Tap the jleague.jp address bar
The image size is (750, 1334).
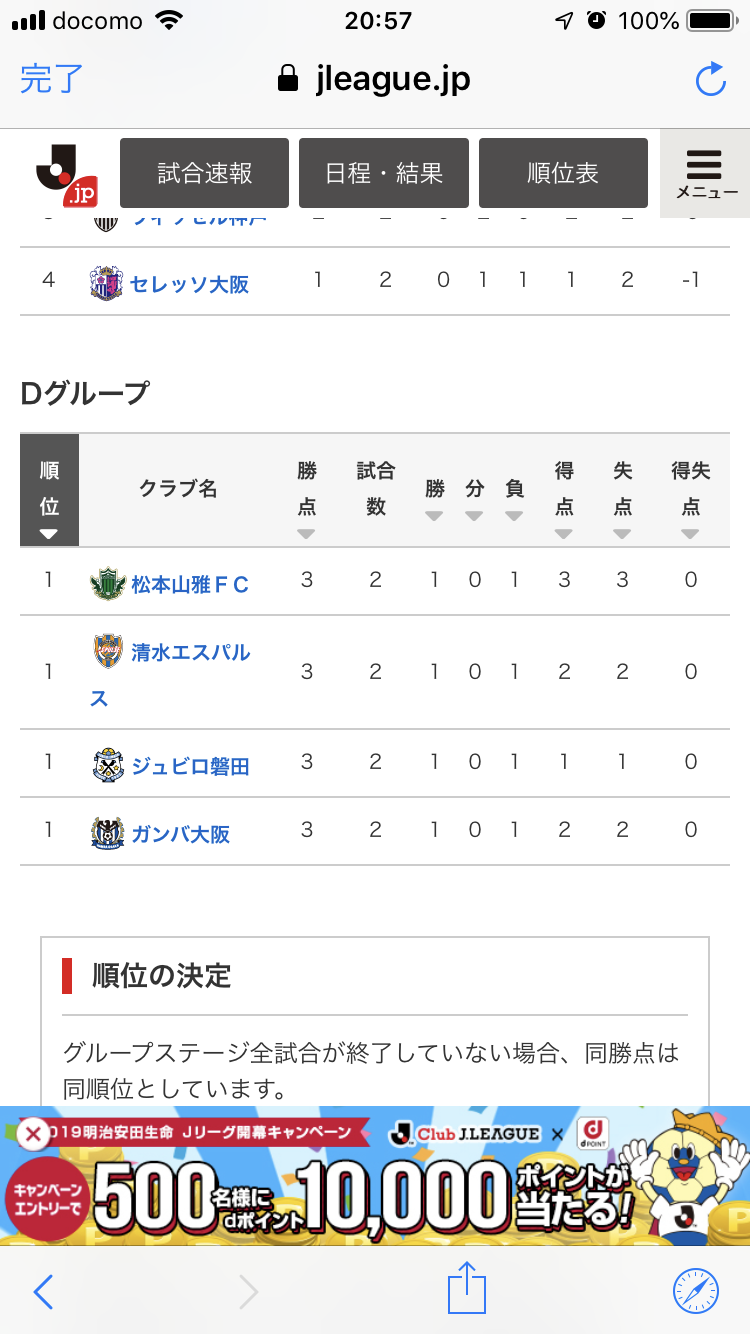tap(375, 80)
